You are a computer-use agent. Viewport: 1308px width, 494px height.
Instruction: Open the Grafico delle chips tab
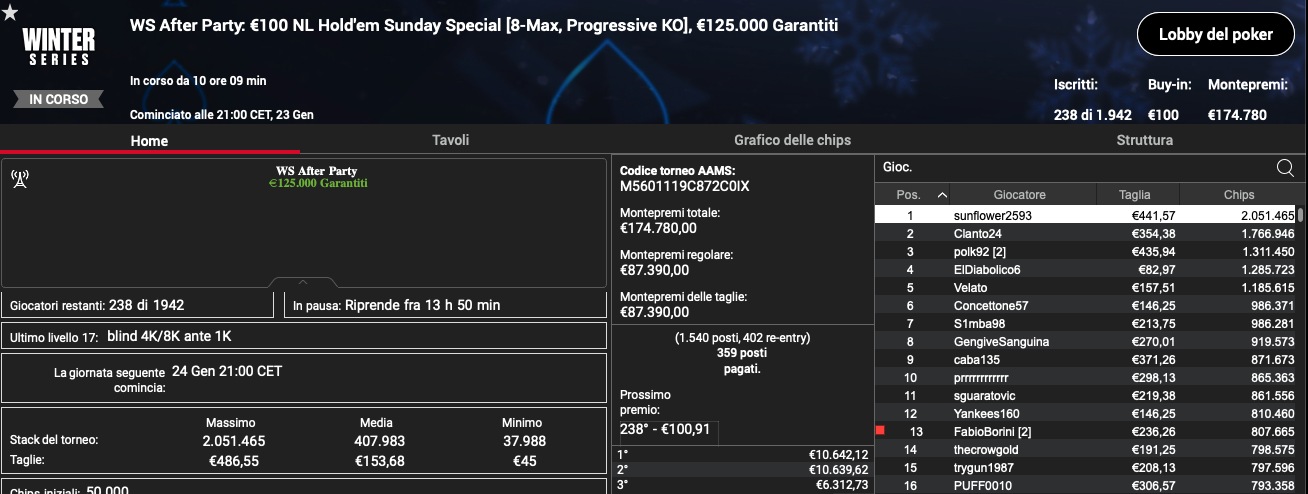pyautogui.click(x=792, y=141)
